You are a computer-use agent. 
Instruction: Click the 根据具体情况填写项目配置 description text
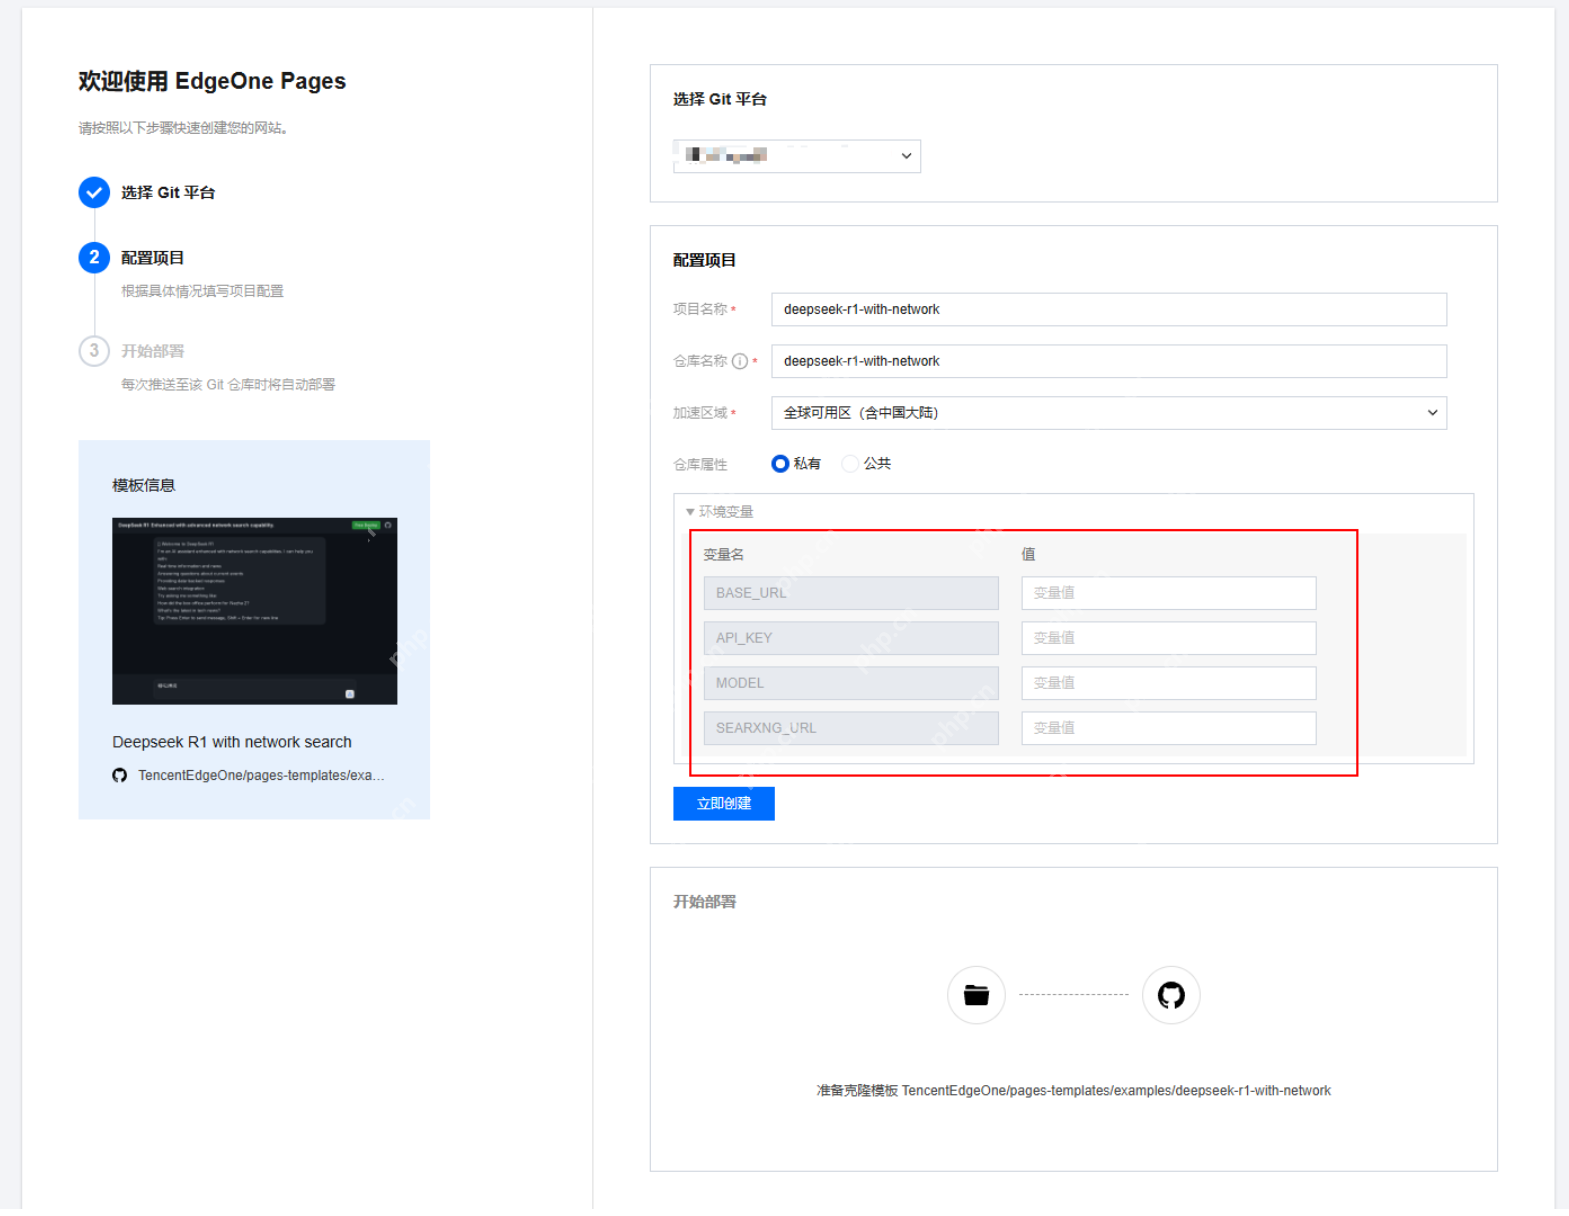point(203,291)
